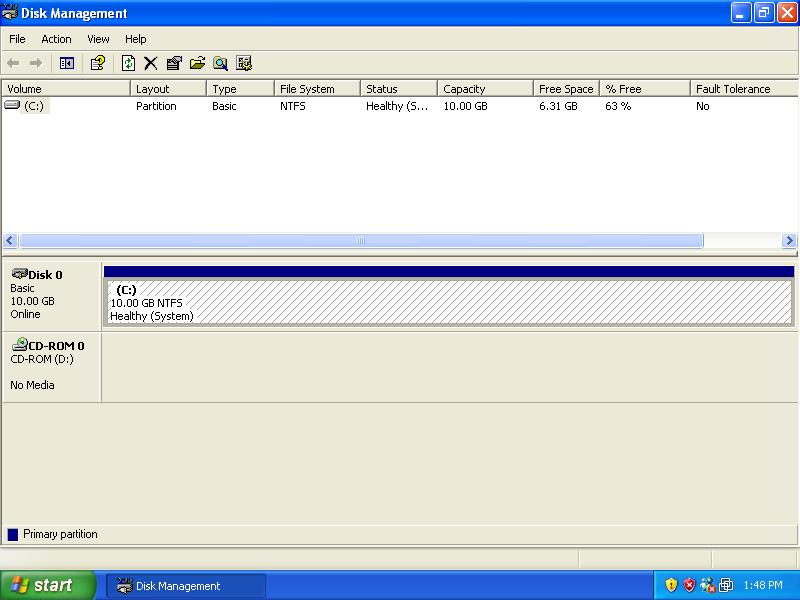Click the 1:48 PM taskbar clock
This screenshot has width=800, height=600.
click(763, 585)
